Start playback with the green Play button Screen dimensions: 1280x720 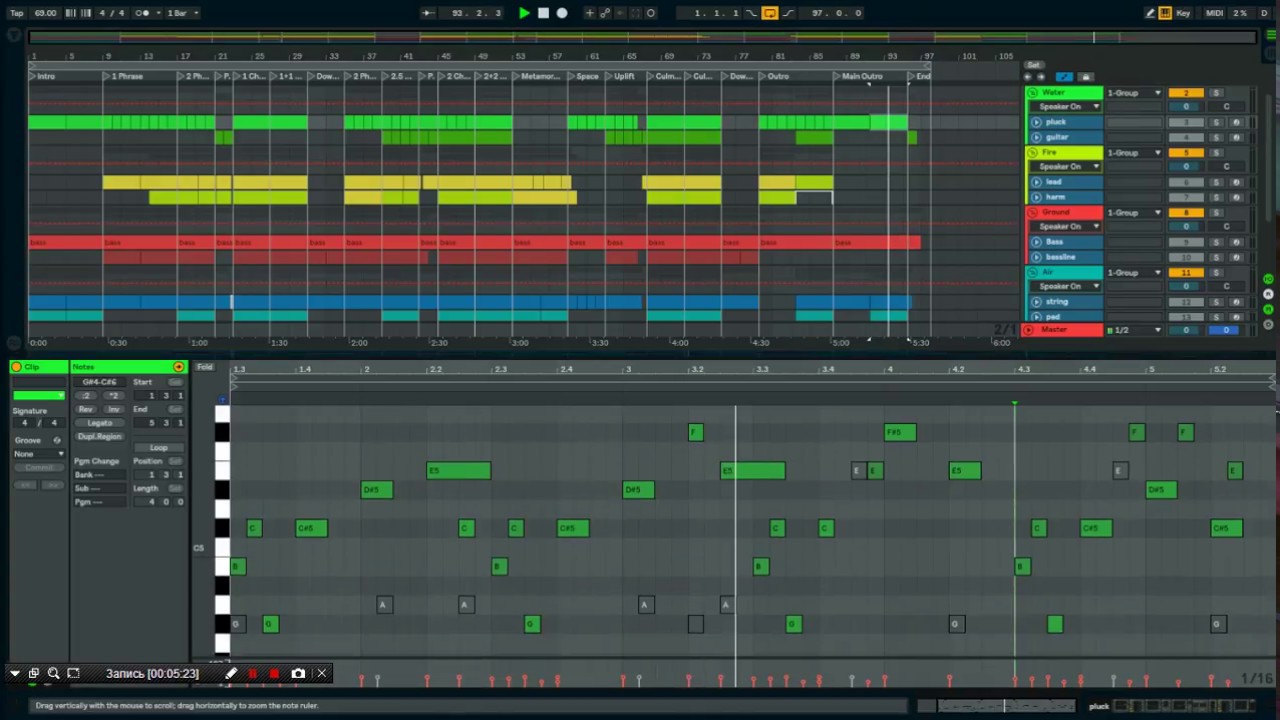(x=524, y=13)
